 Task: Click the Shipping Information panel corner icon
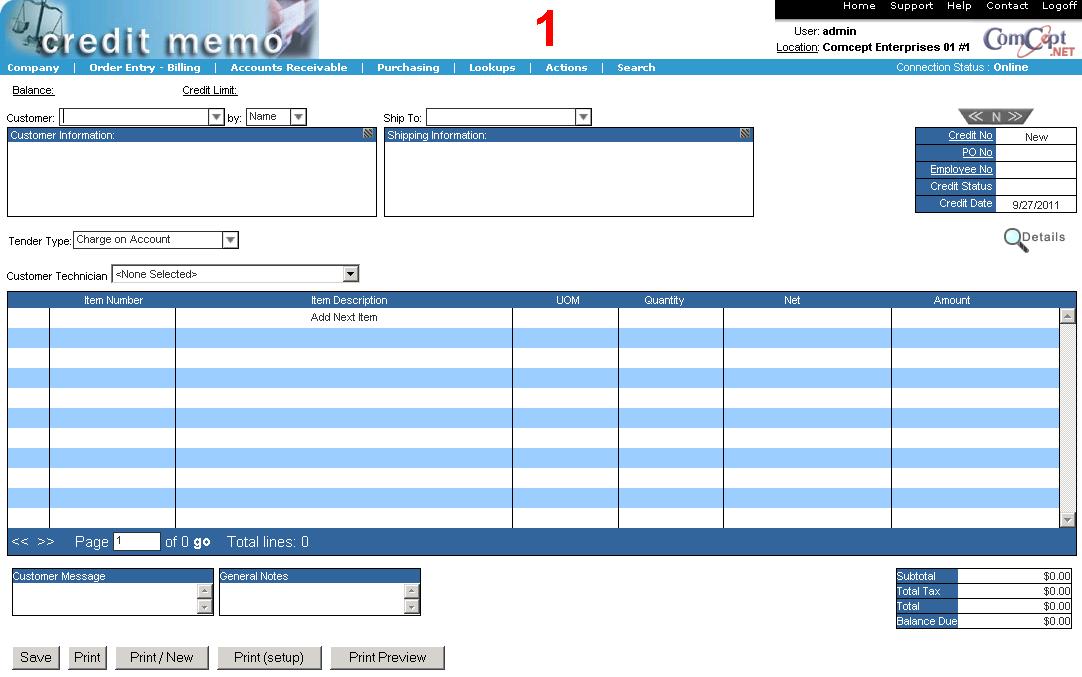(x=745, y=134)
